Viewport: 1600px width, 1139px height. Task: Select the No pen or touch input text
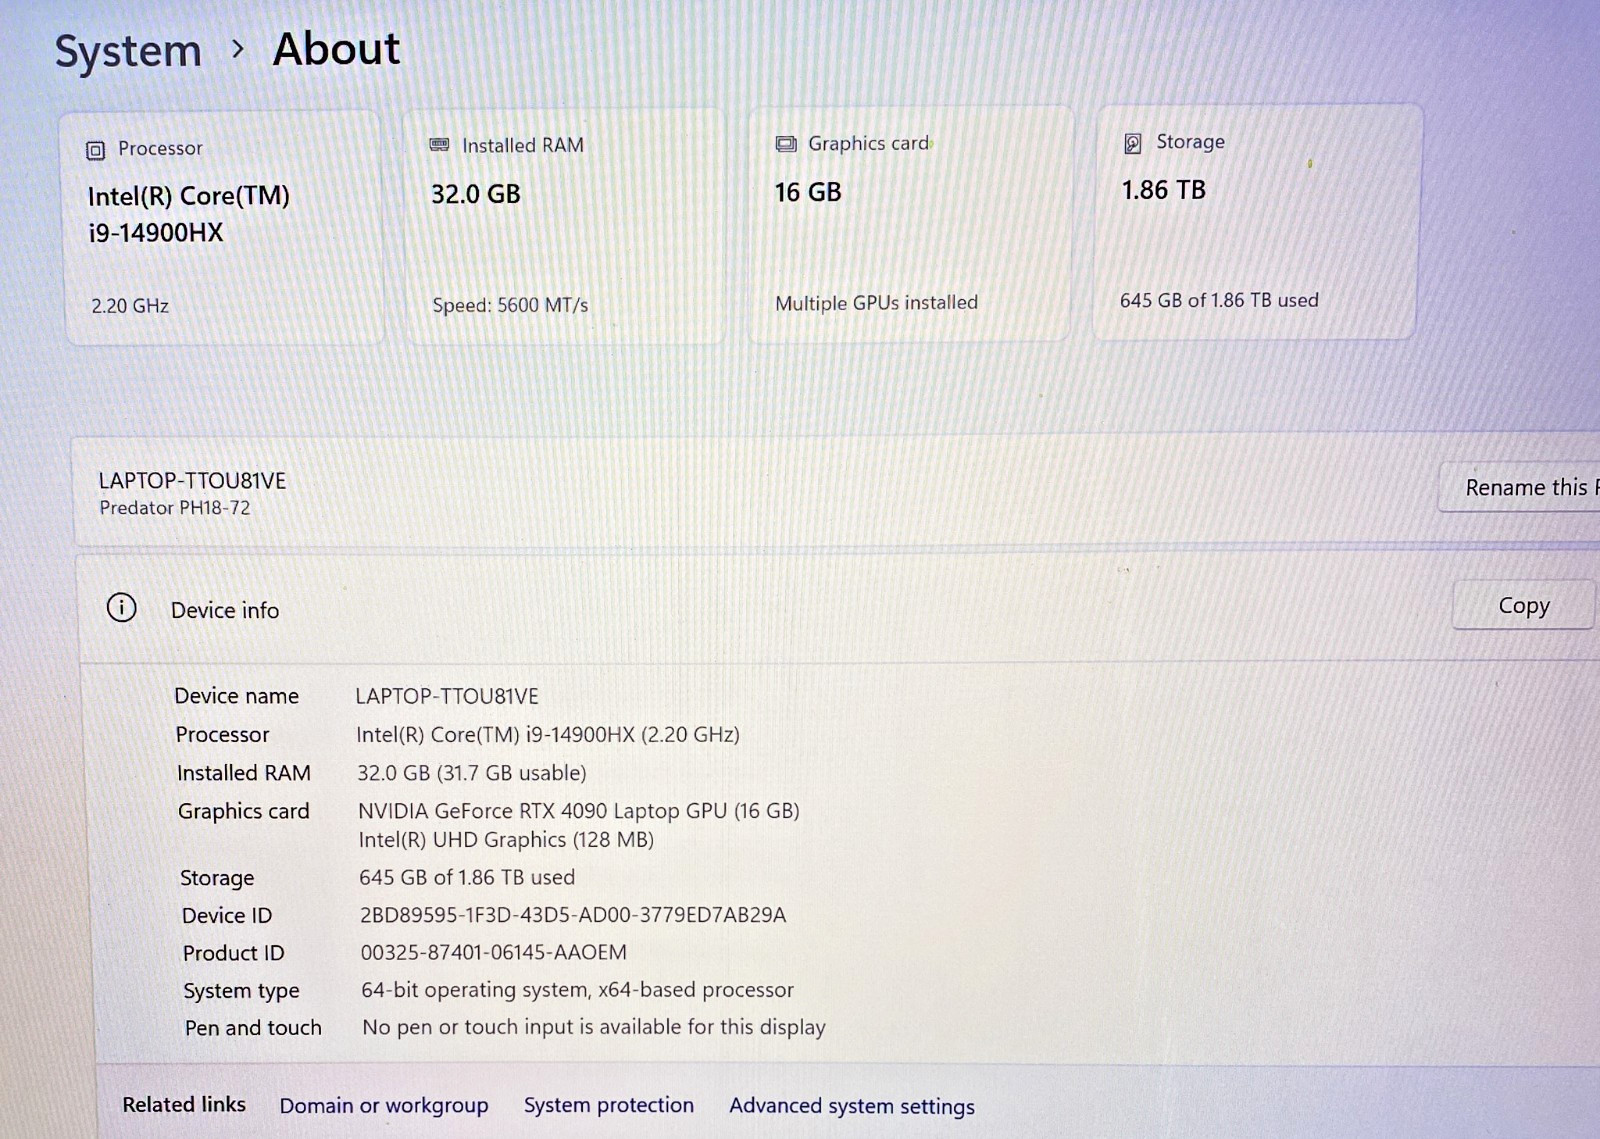click(594, 1027)
